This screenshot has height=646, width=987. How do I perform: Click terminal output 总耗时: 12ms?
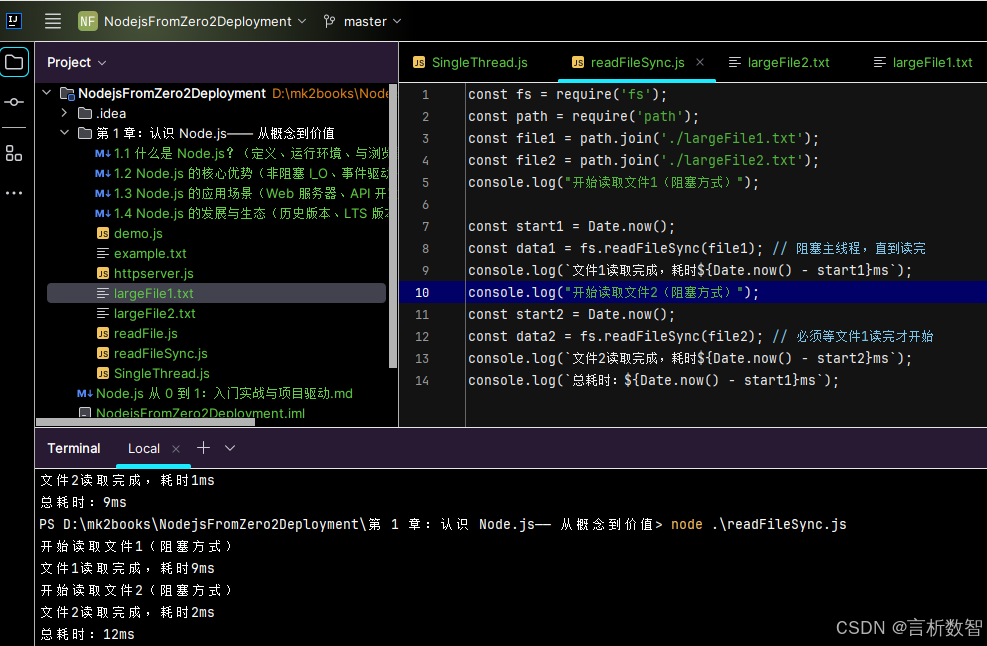[87, 635]
